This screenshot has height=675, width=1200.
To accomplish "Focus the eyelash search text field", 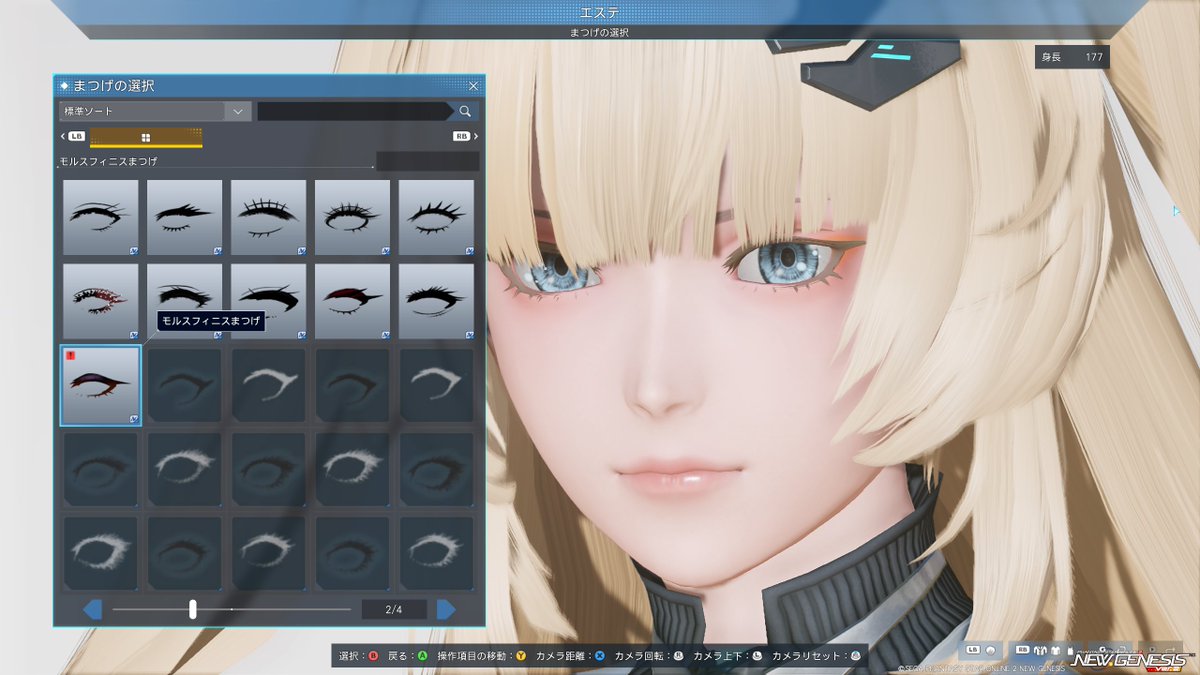I will [x=355, y=111].
